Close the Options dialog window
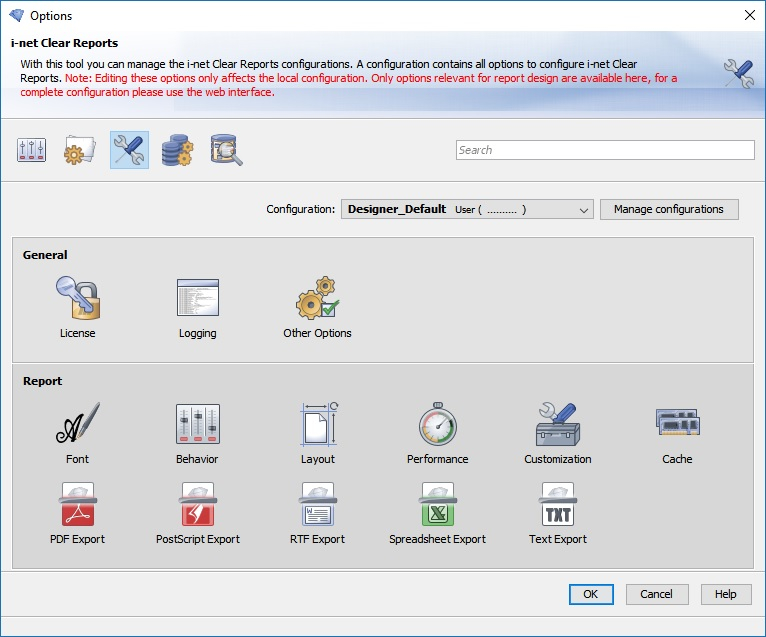 750,15
